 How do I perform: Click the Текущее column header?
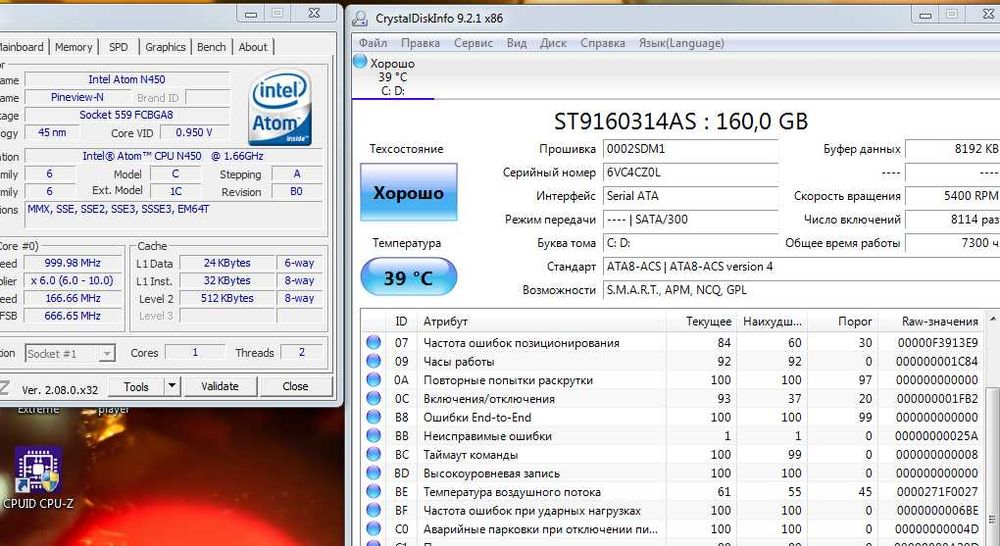[x=702, y=321]
